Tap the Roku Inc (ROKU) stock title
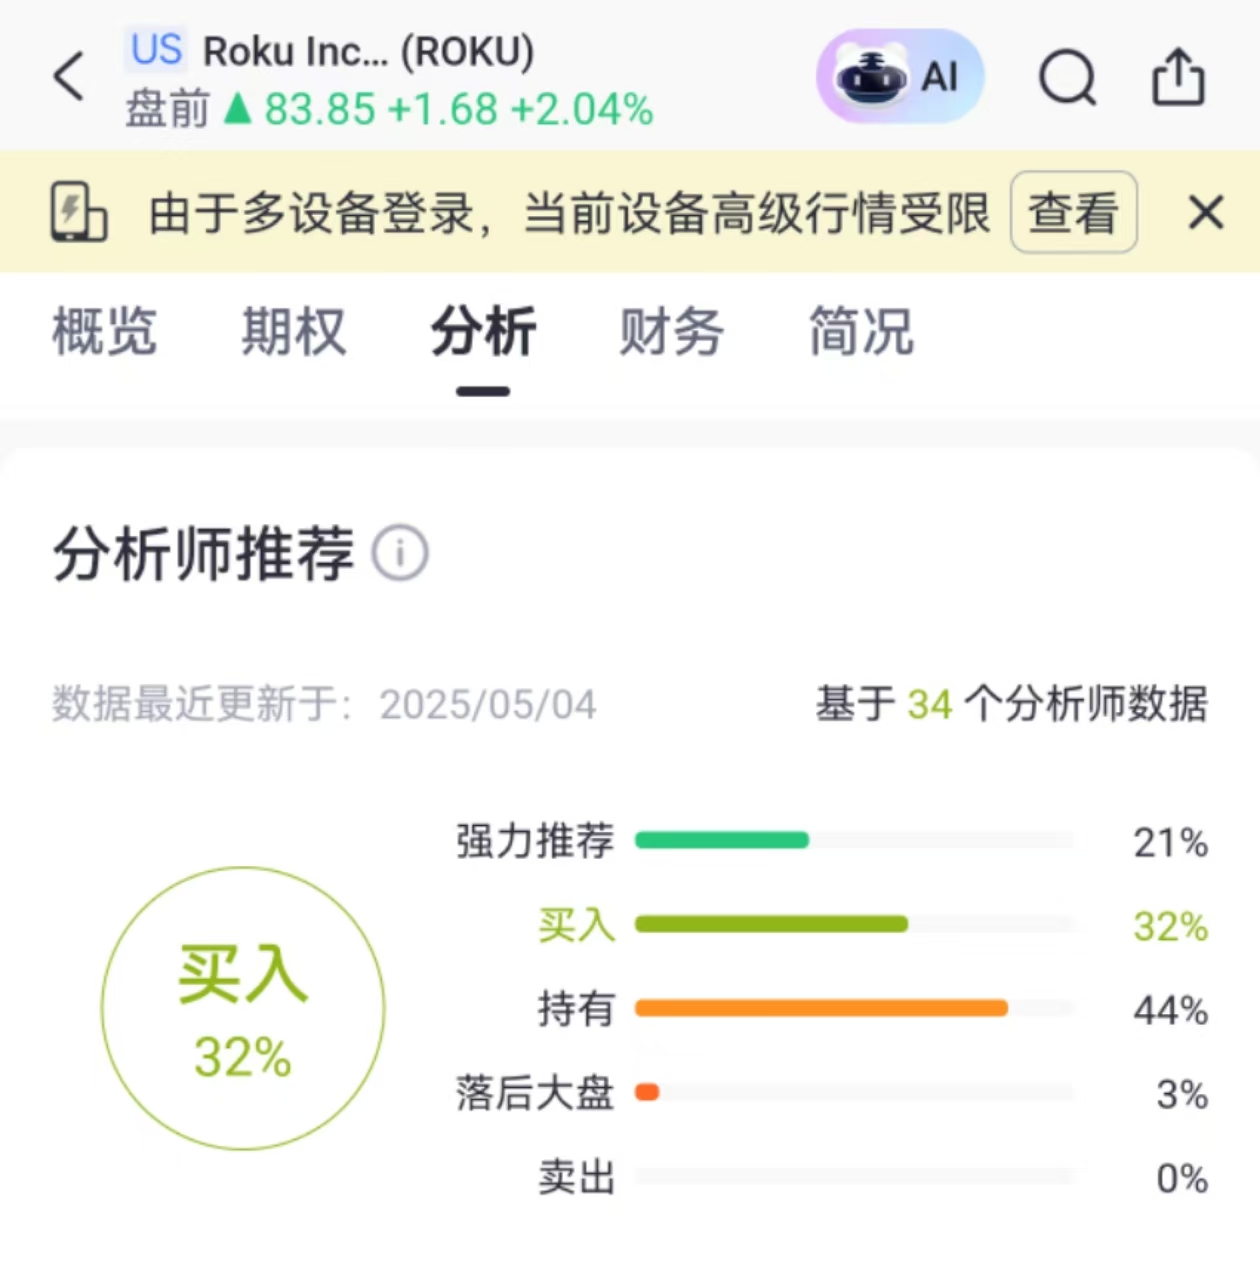The image size is (1260, 1270). [x=368, y=51]
